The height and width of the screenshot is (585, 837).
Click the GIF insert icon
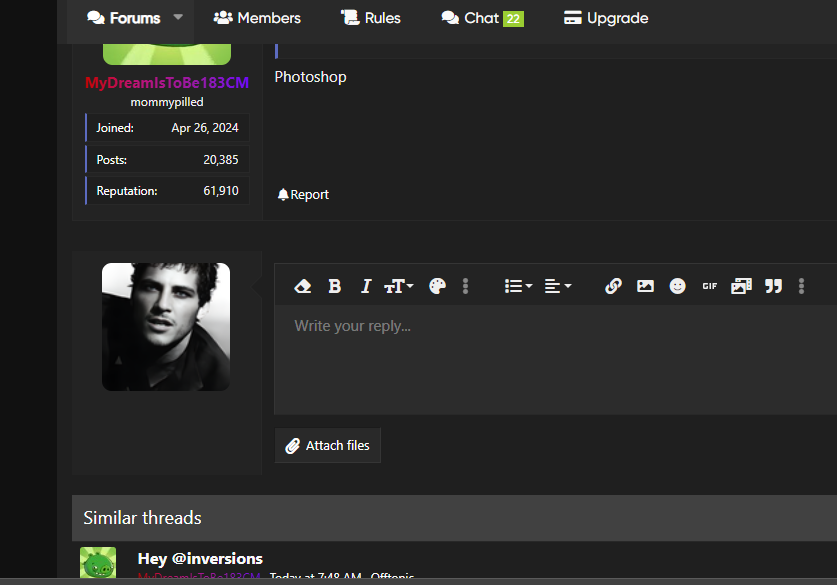(x=709, y=286)
